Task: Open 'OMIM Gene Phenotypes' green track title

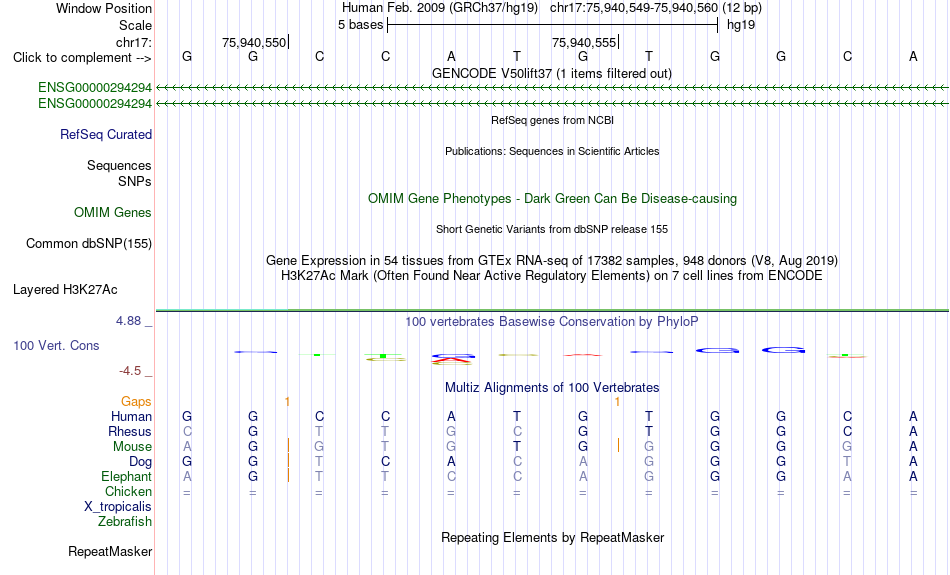Action: coord(552,199)
